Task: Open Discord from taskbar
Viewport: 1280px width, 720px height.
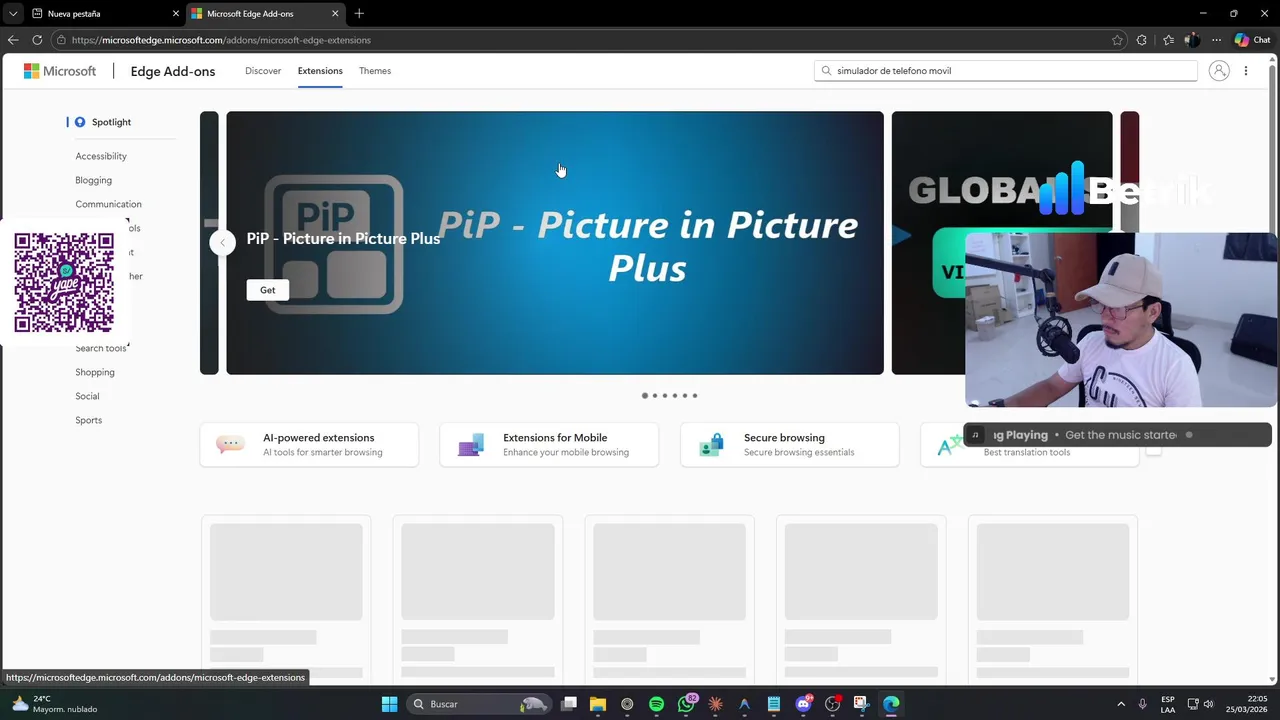Action: pos(803,704)
